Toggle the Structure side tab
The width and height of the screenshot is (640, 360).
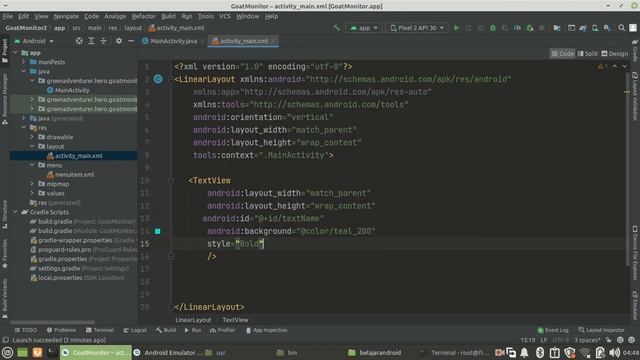tap(4, 214)
